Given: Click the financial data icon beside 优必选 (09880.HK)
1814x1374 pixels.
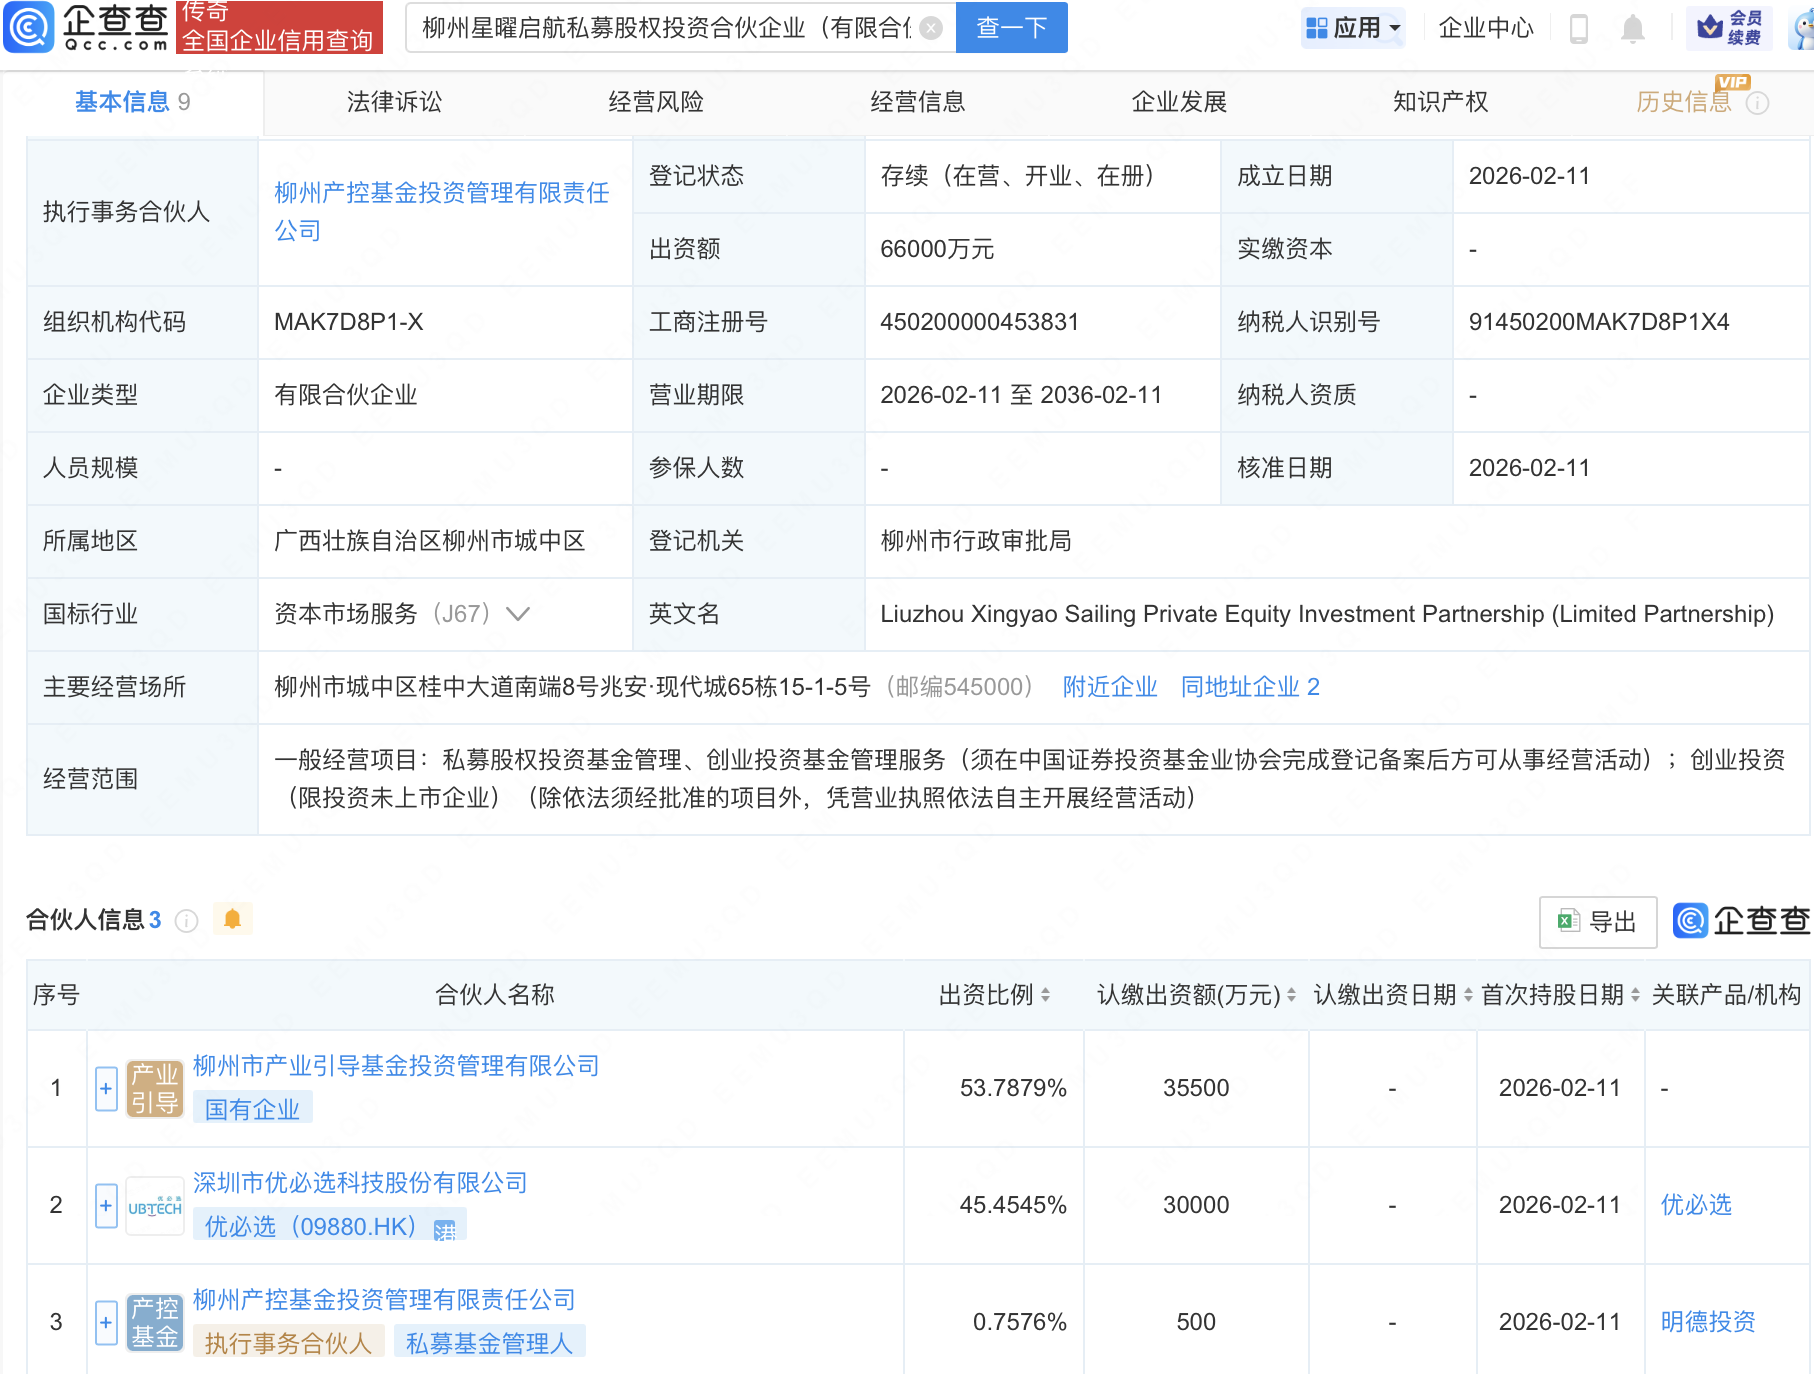Looking at the screenshot, I should pos(445,1229).
